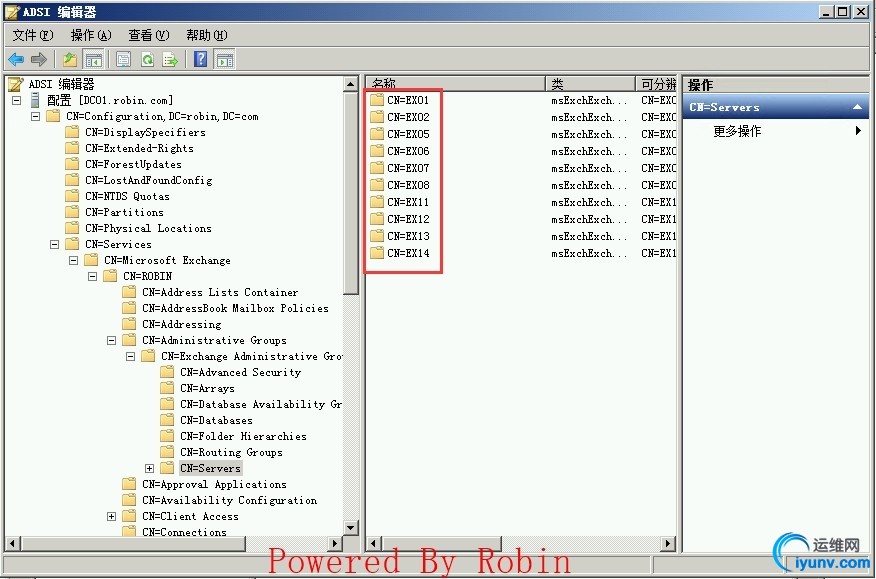
Task: Open help with question mark icon
Action: (x=201, y=59)
